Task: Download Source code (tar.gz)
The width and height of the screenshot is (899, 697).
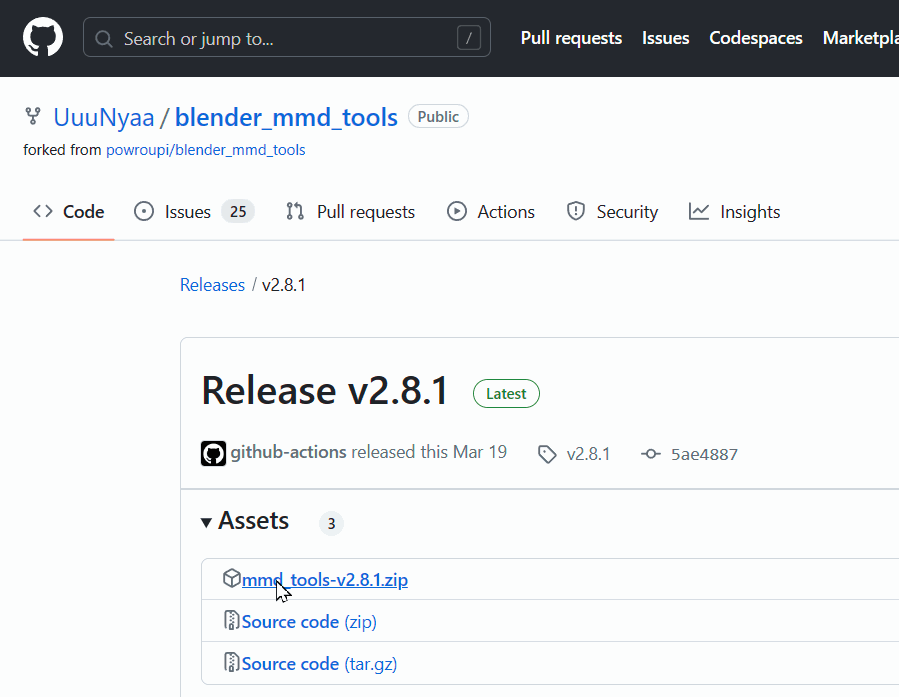Action: pos(319,664)
